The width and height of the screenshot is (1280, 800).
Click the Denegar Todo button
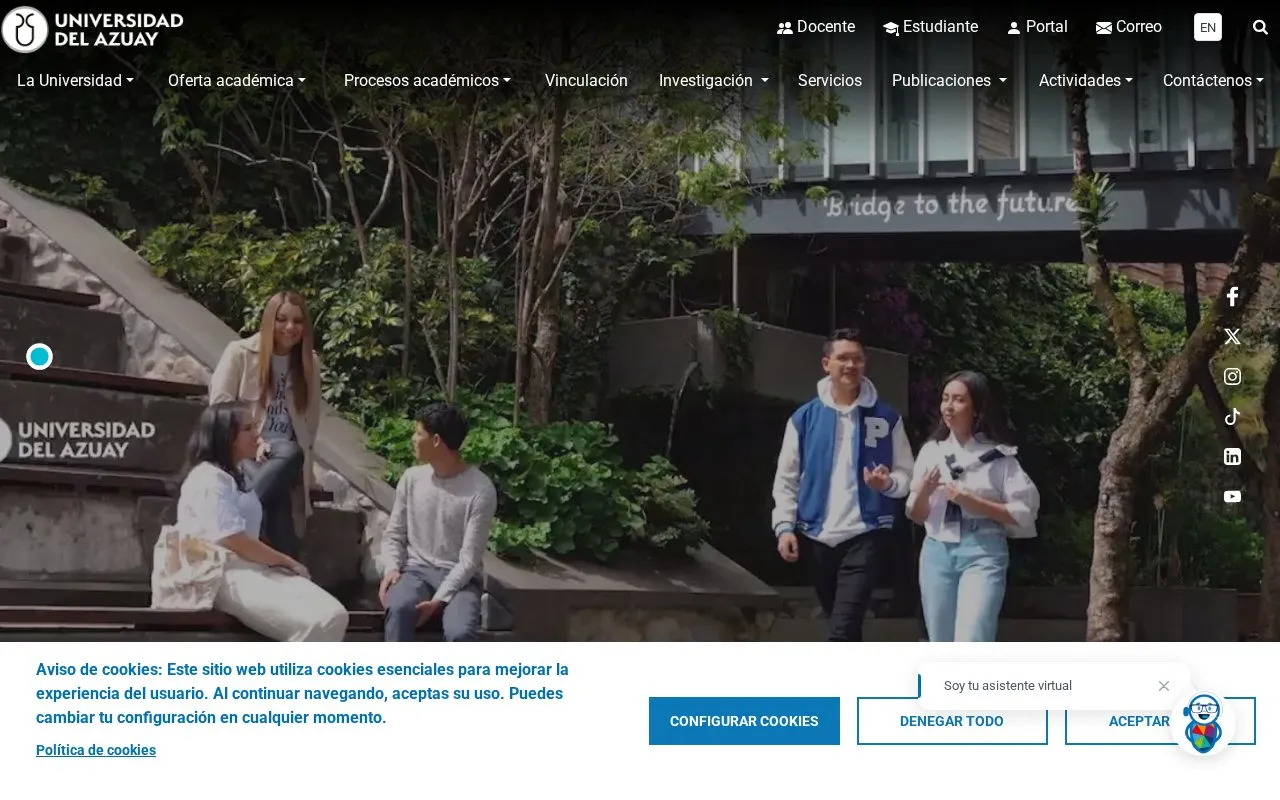[952, 721]
